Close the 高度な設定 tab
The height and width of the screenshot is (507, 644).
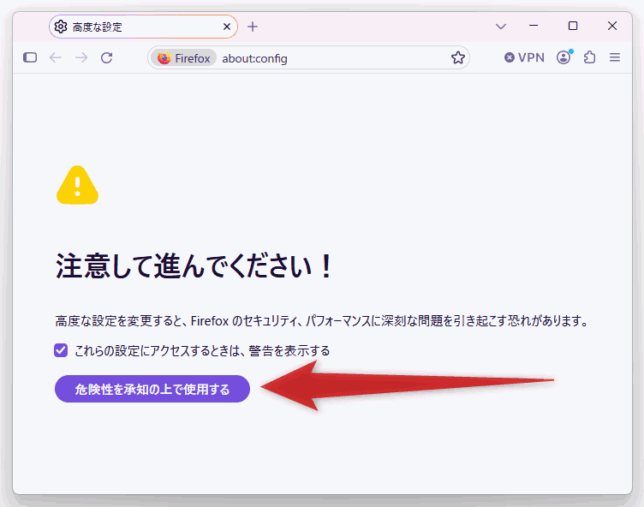coord(227,27)
